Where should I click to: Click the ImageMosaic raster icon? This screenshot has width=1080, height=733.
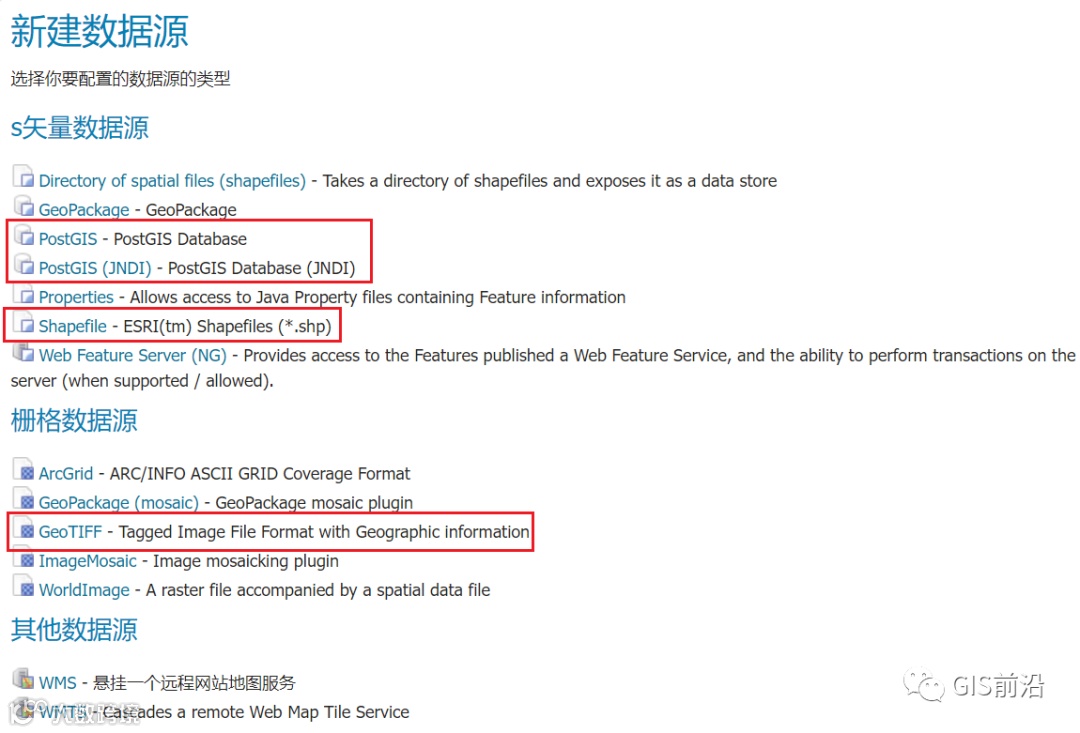23,557
